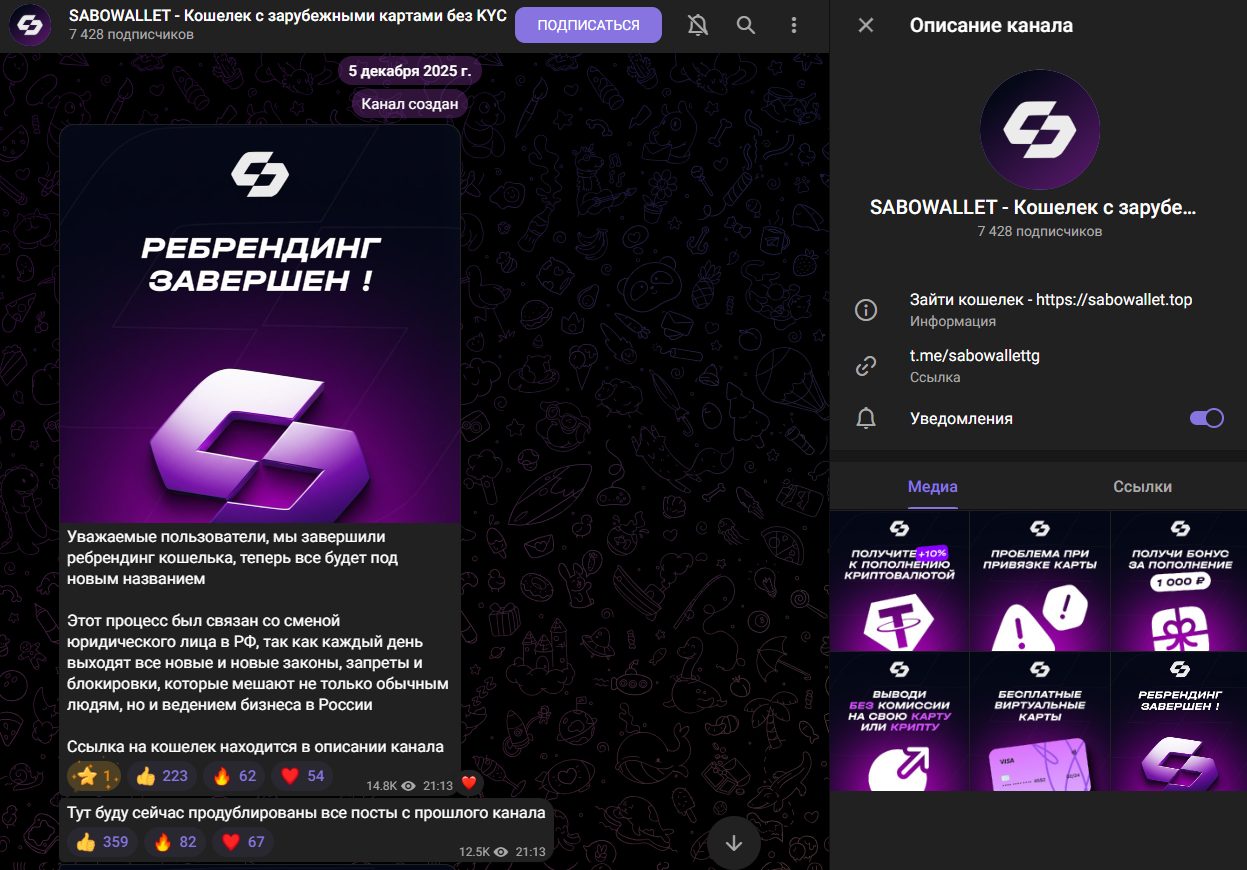1247x870 pixels.
Task: Mute channel with the crossed bell icon
Action: [698, 25]
